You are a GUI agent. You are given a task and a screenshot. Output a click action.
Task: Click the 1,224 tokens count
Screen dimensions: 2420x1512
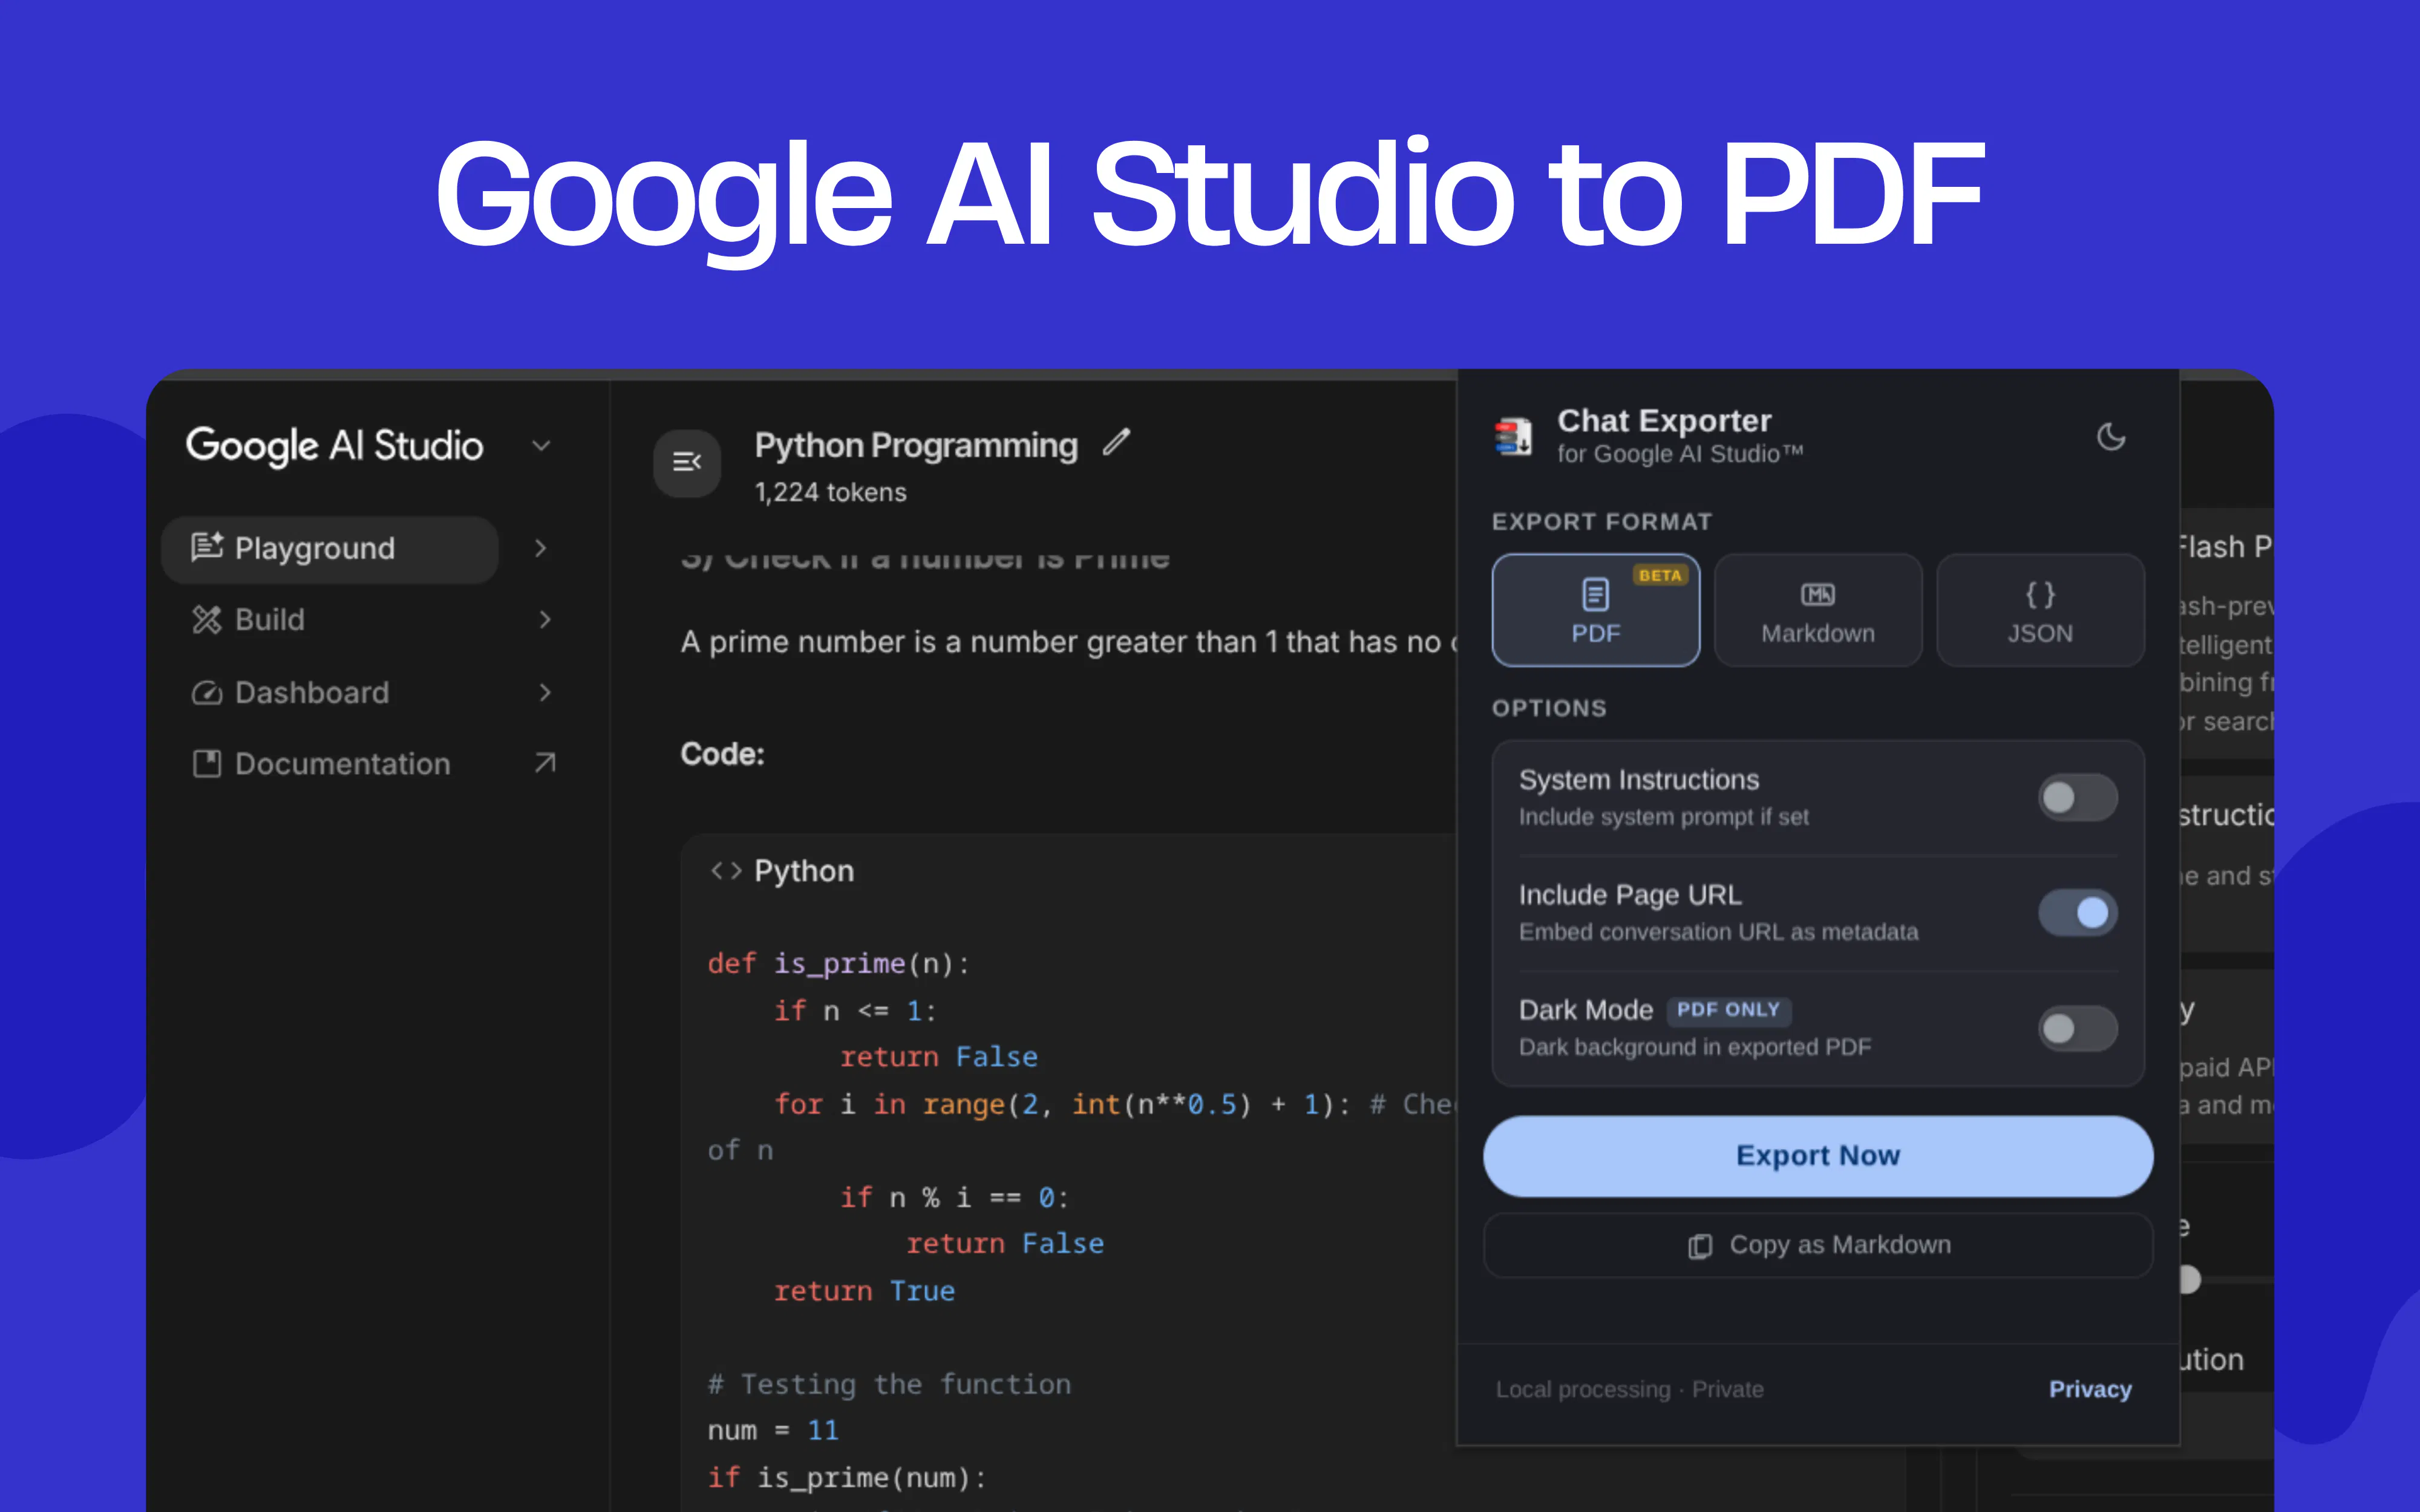(x=830, y=492)
